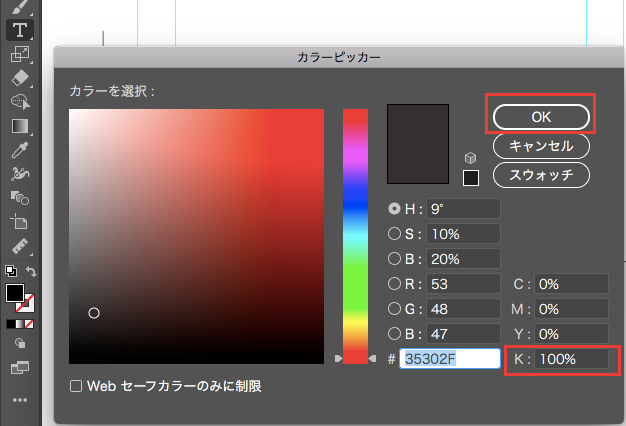
Task: Click the K 100% input field
Action: pos(570,358)
